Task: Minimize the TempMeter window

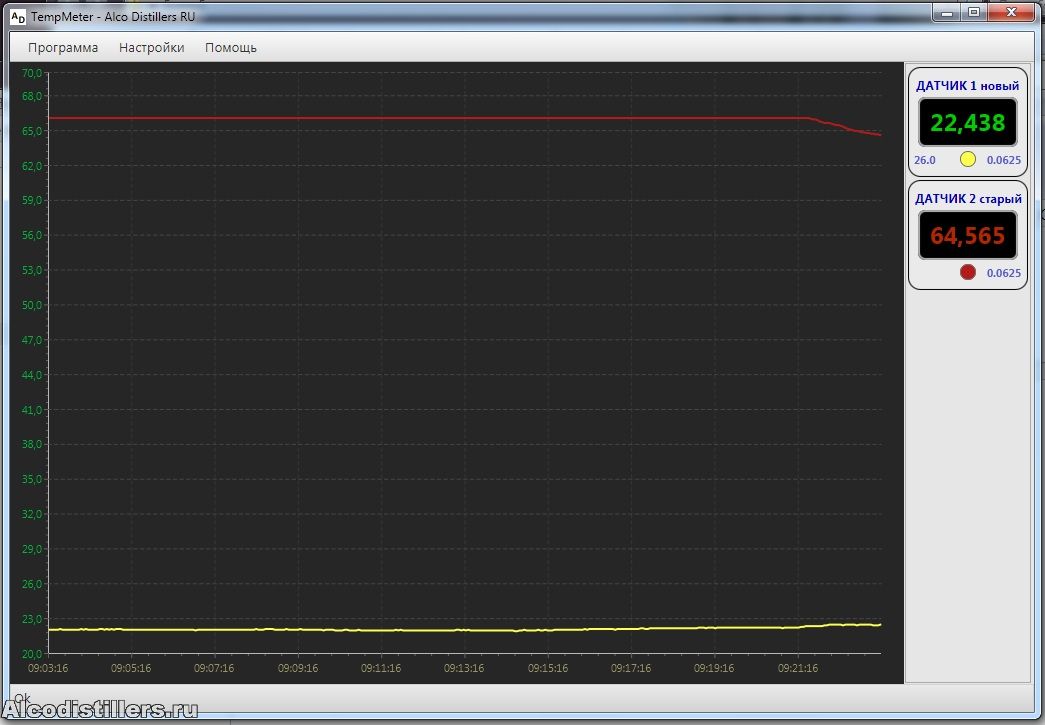Action: pos(949,12)
